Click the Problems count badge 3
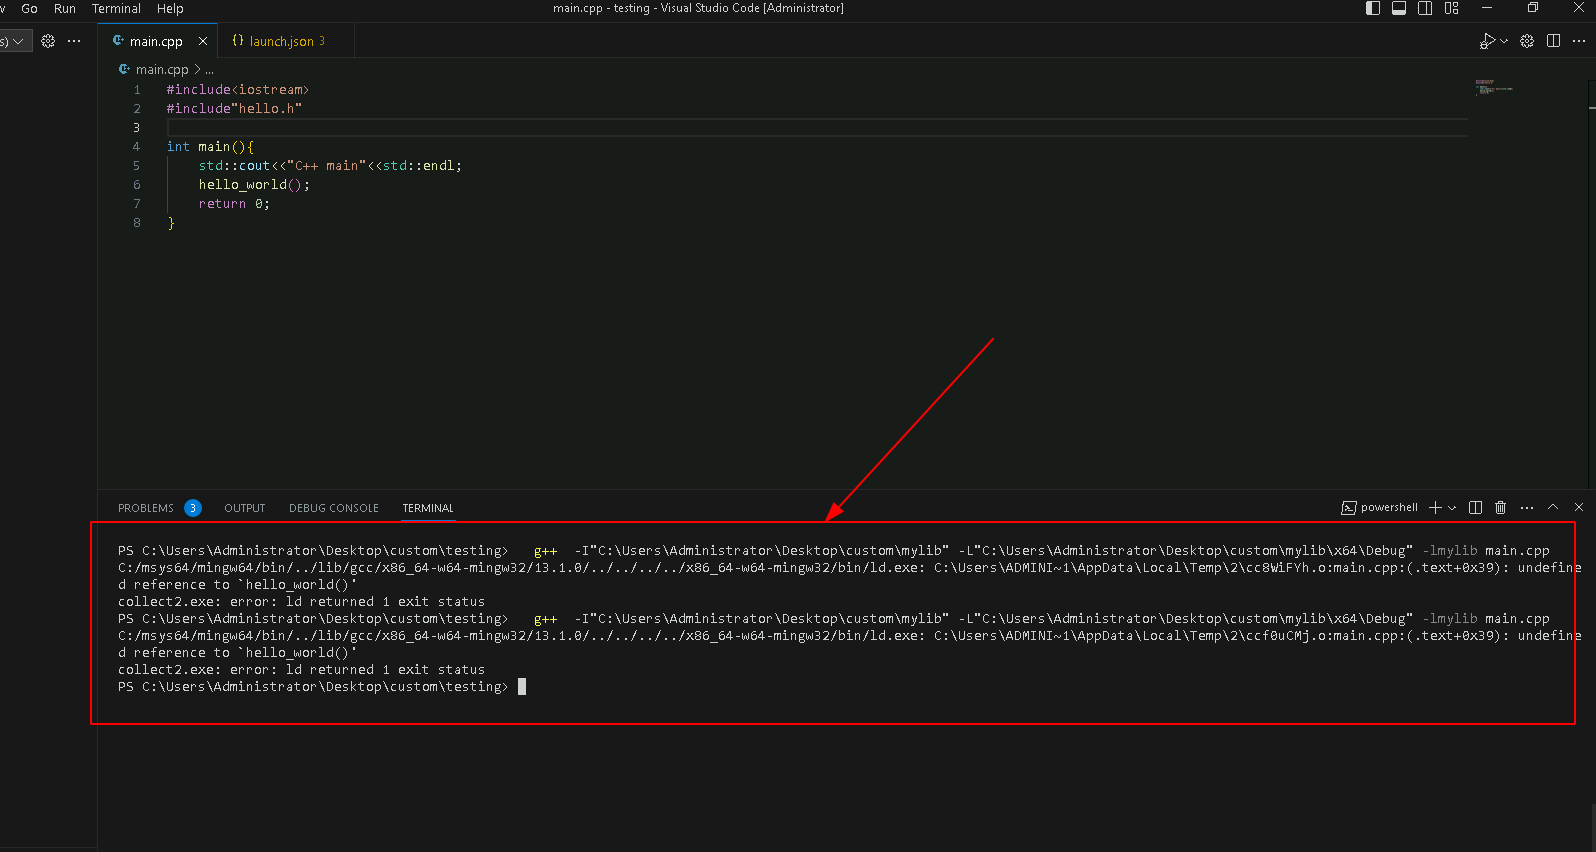1596x852 pixels. point(193,508)
